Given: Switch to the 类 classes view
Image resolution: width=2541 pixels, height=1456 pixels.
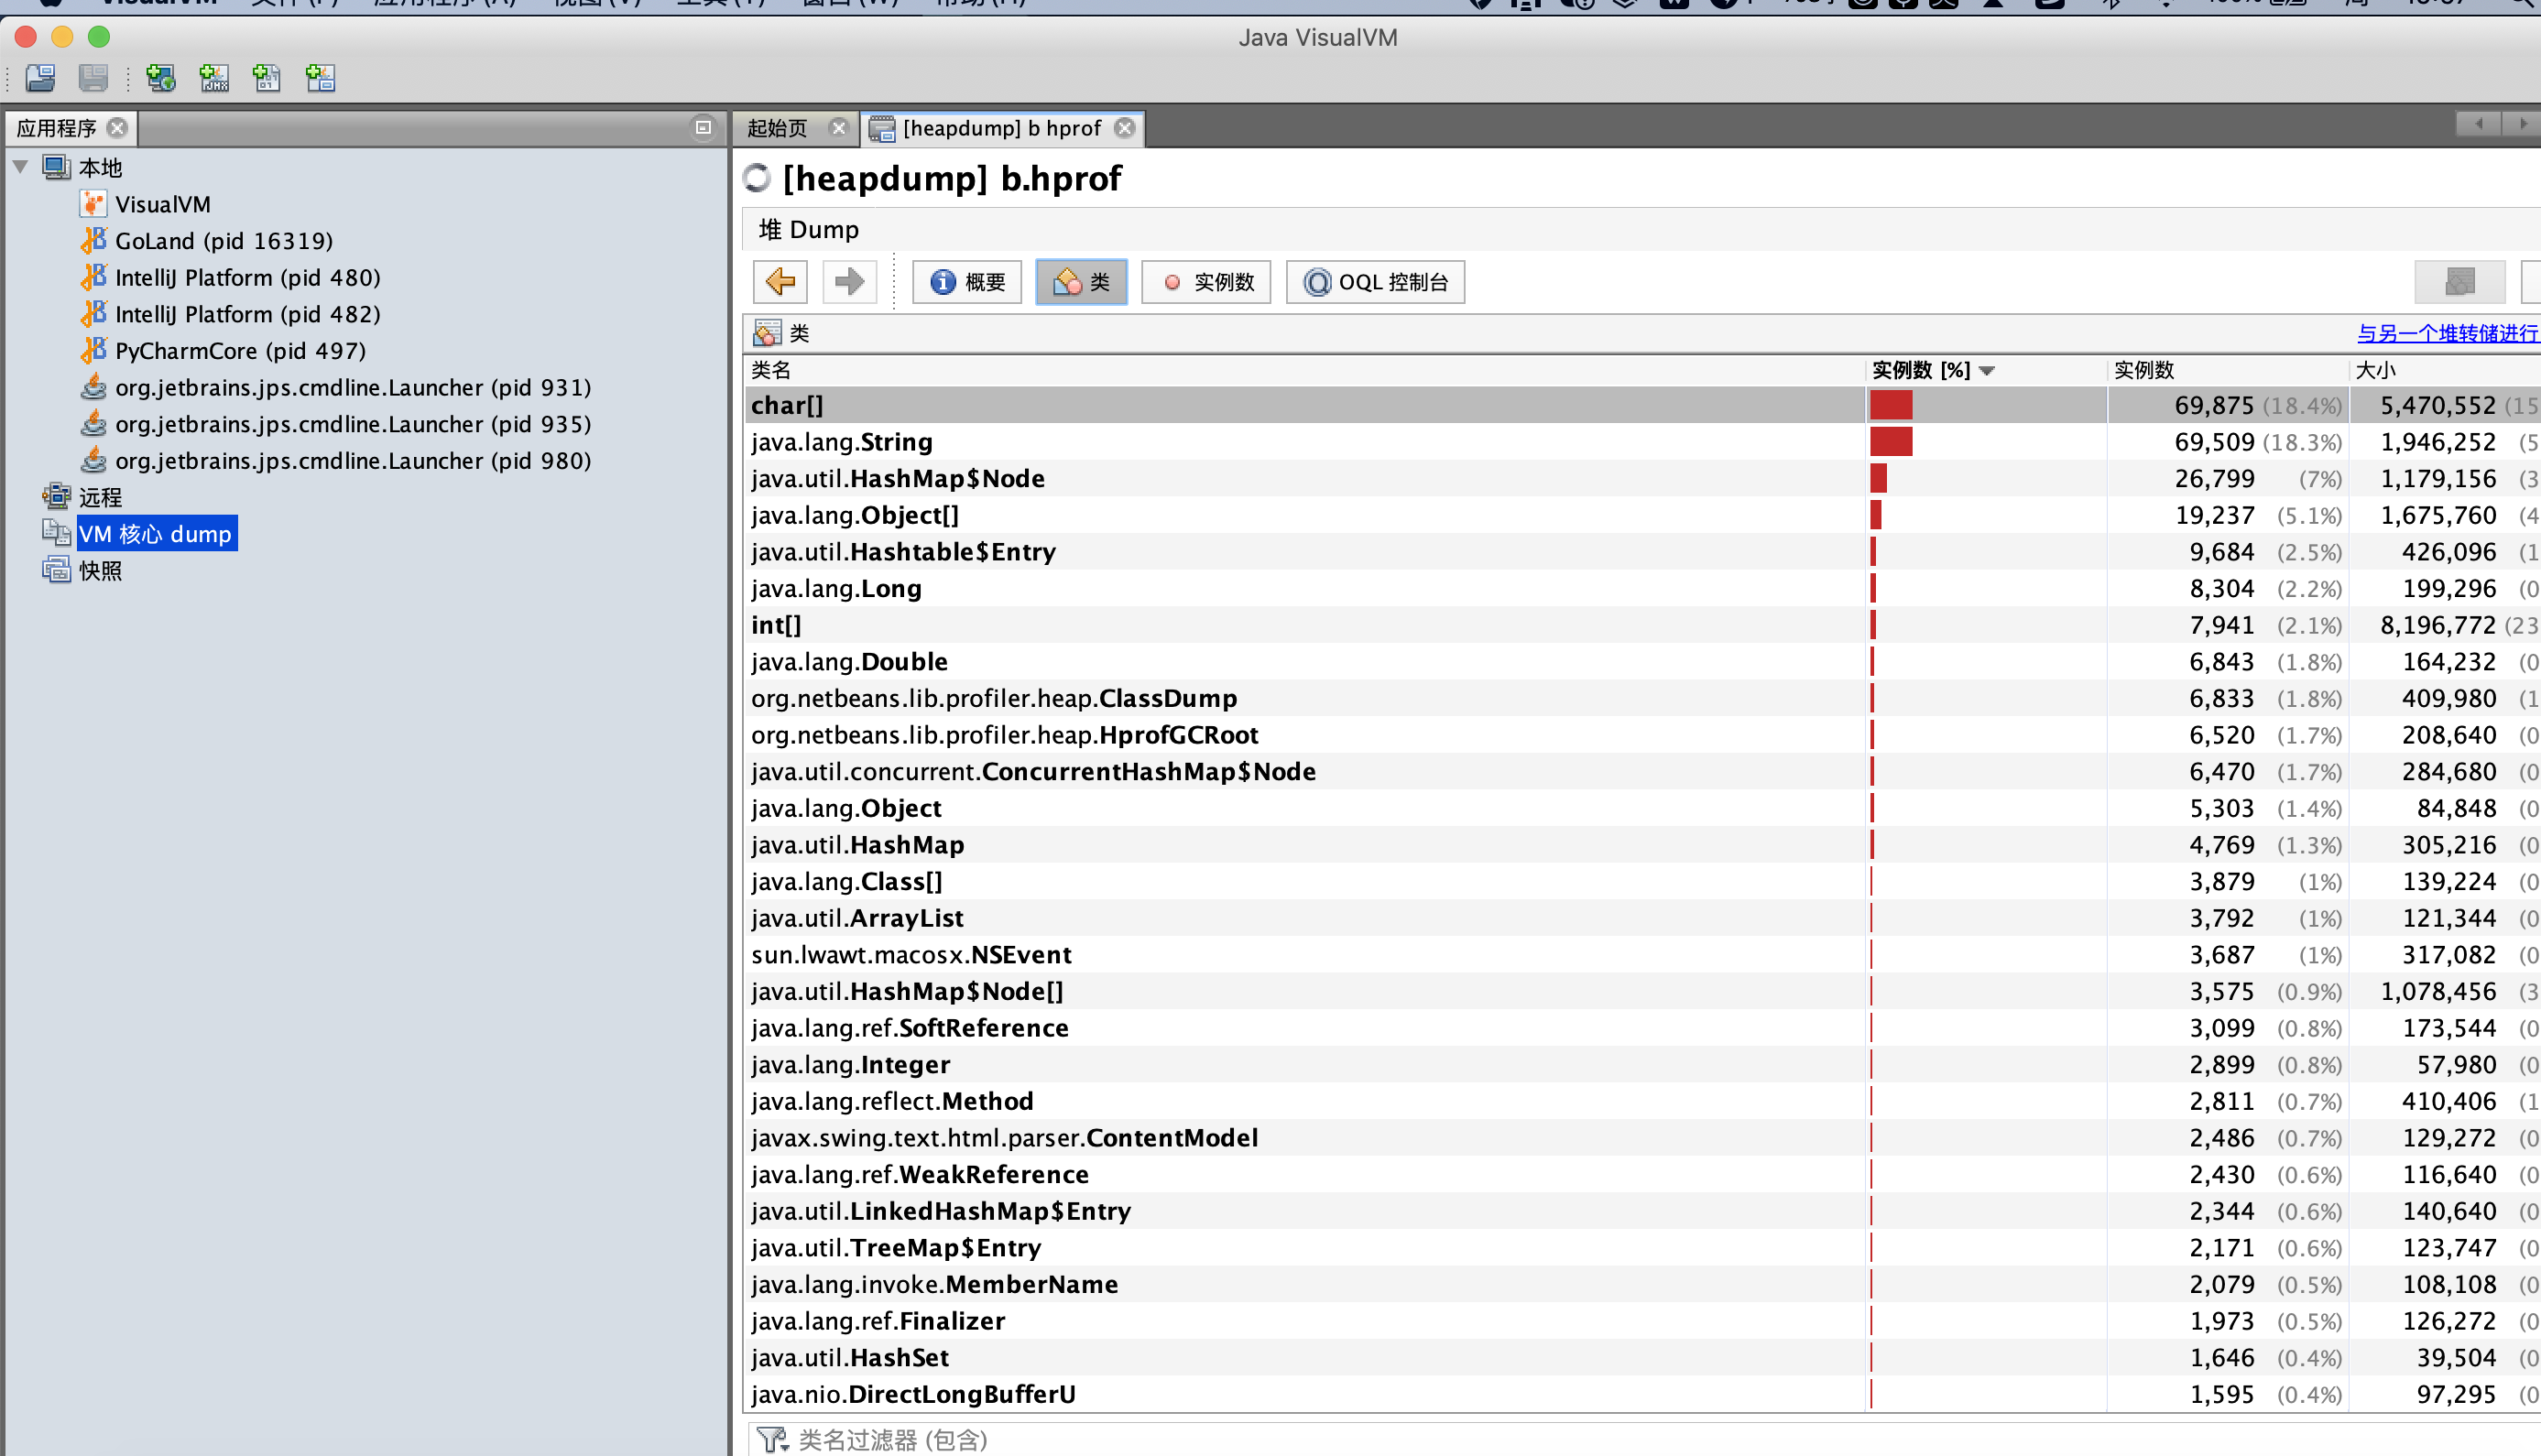Looking at the screenshot, I should point(1081,282).
